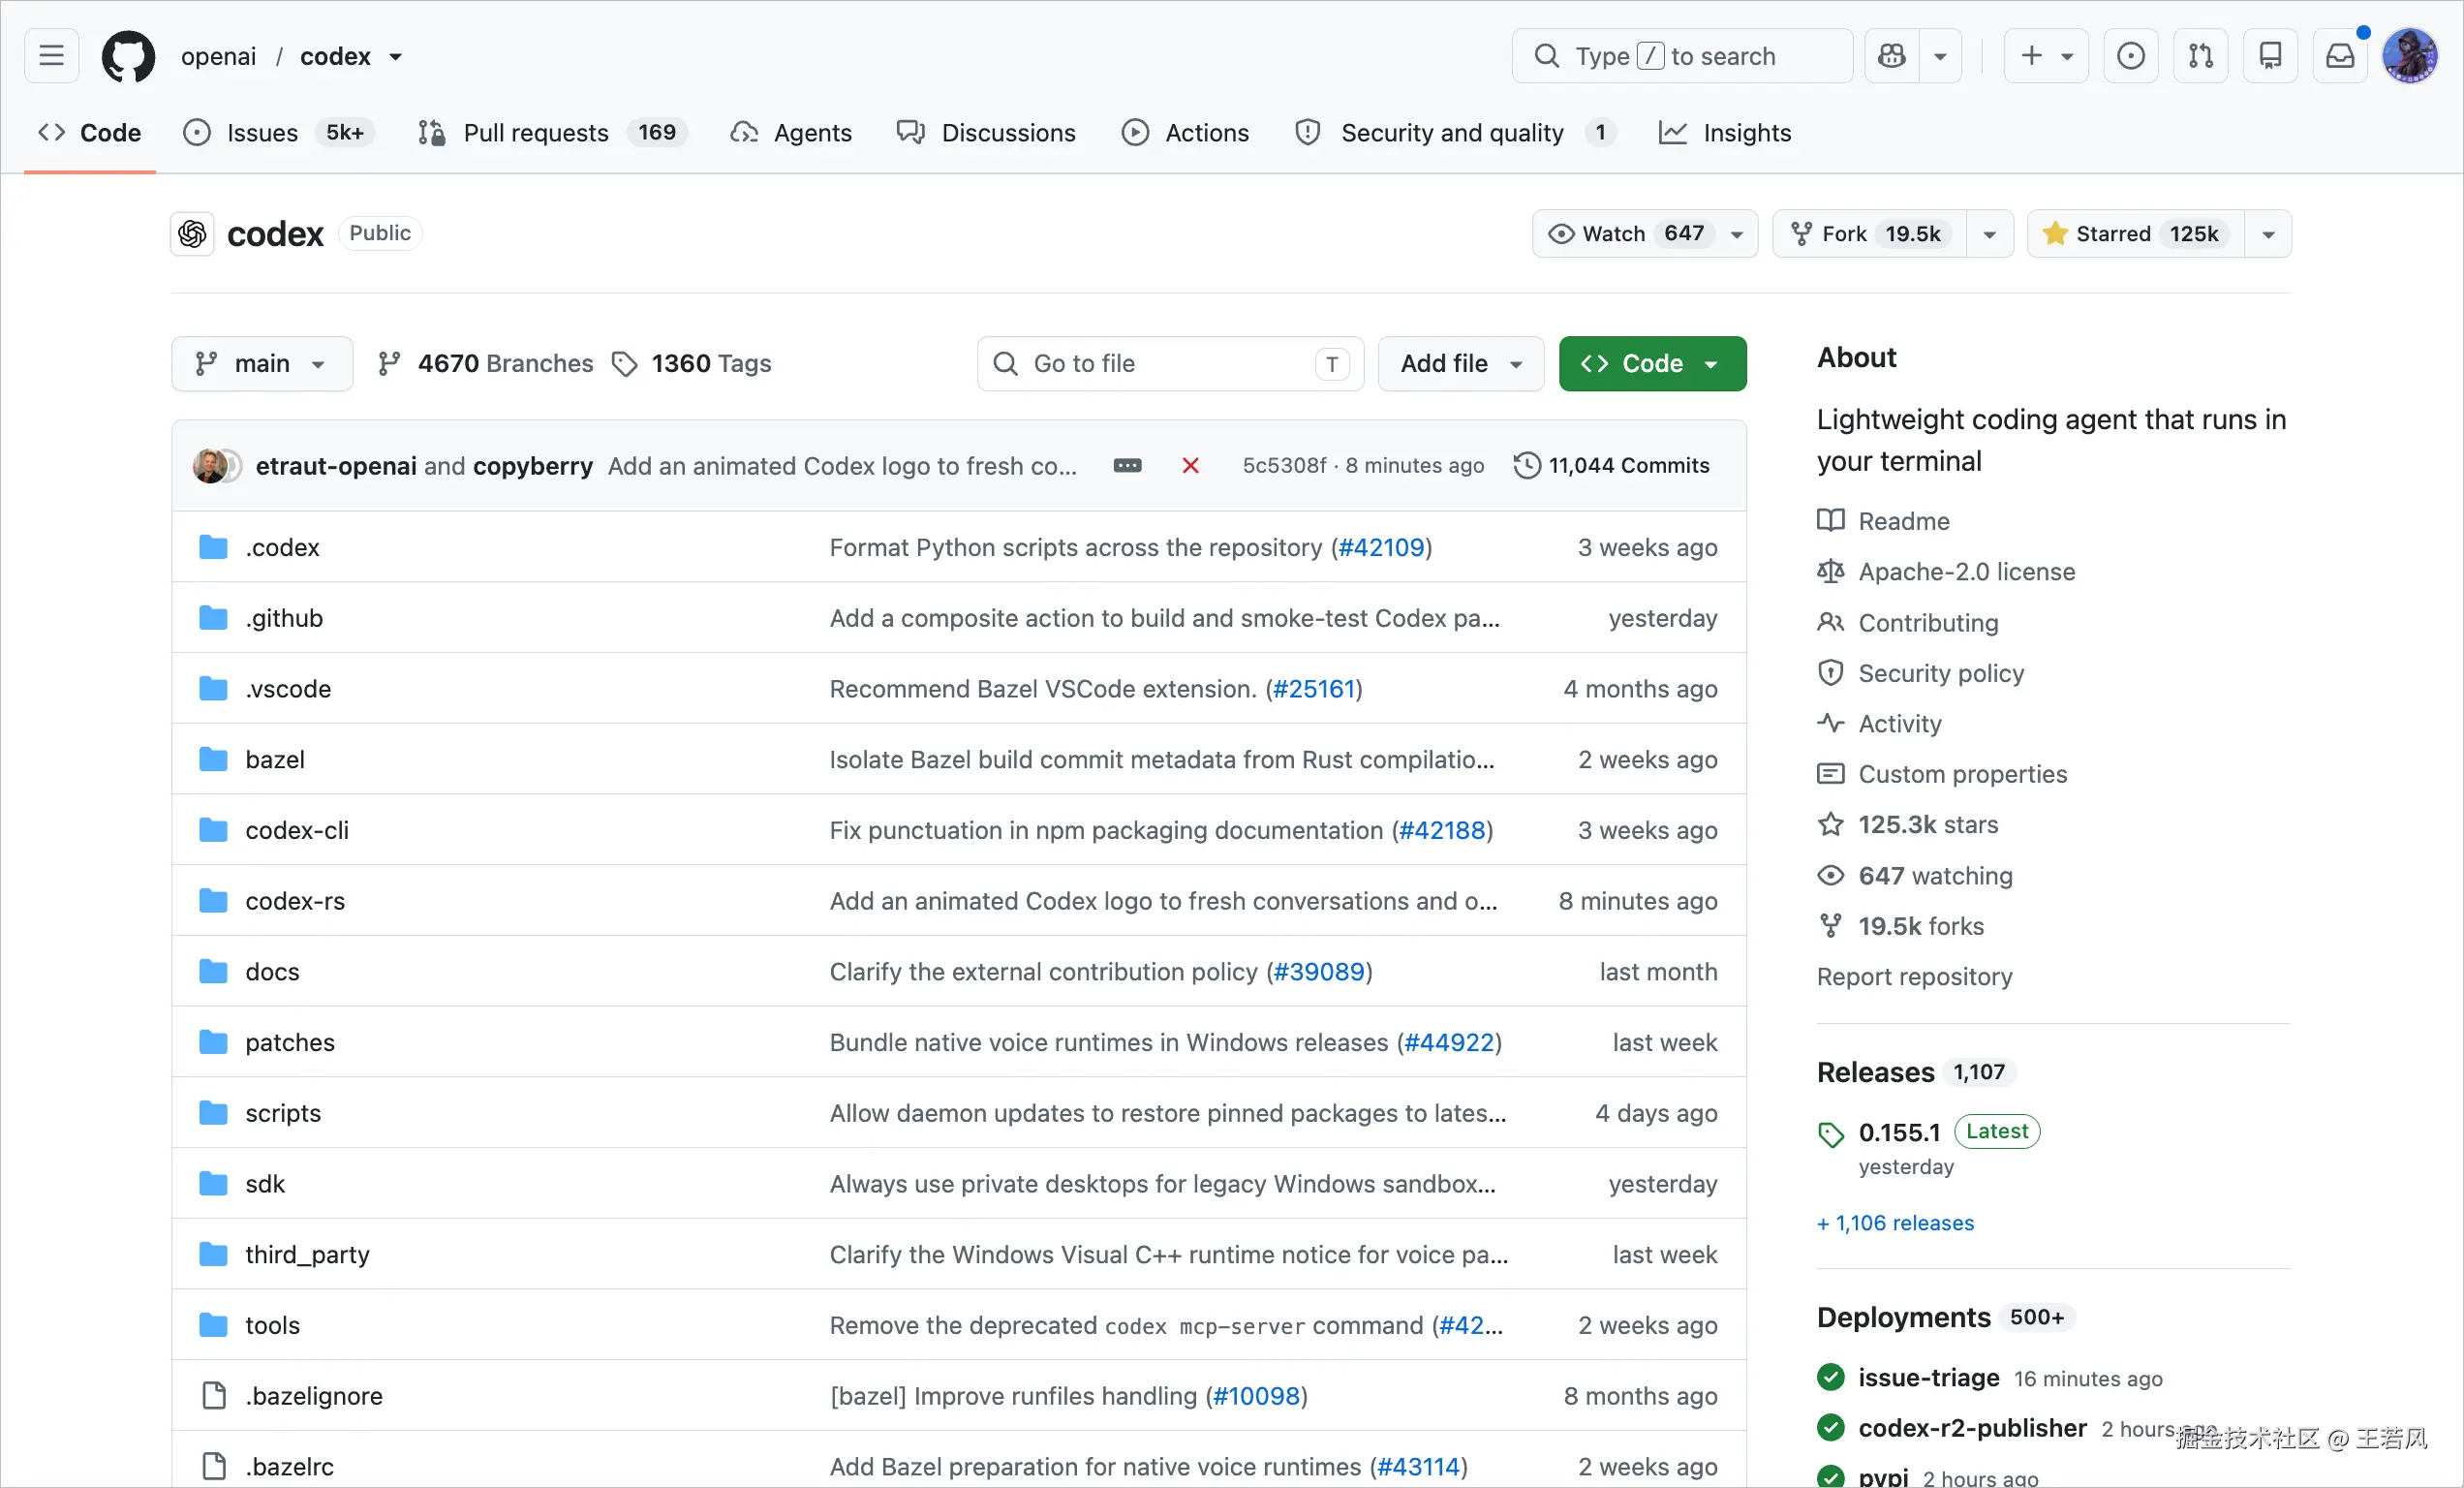Click the OpenAI logo beside codex title
The width and height of the screenshot is (2464, 1488).
(192, 234)
